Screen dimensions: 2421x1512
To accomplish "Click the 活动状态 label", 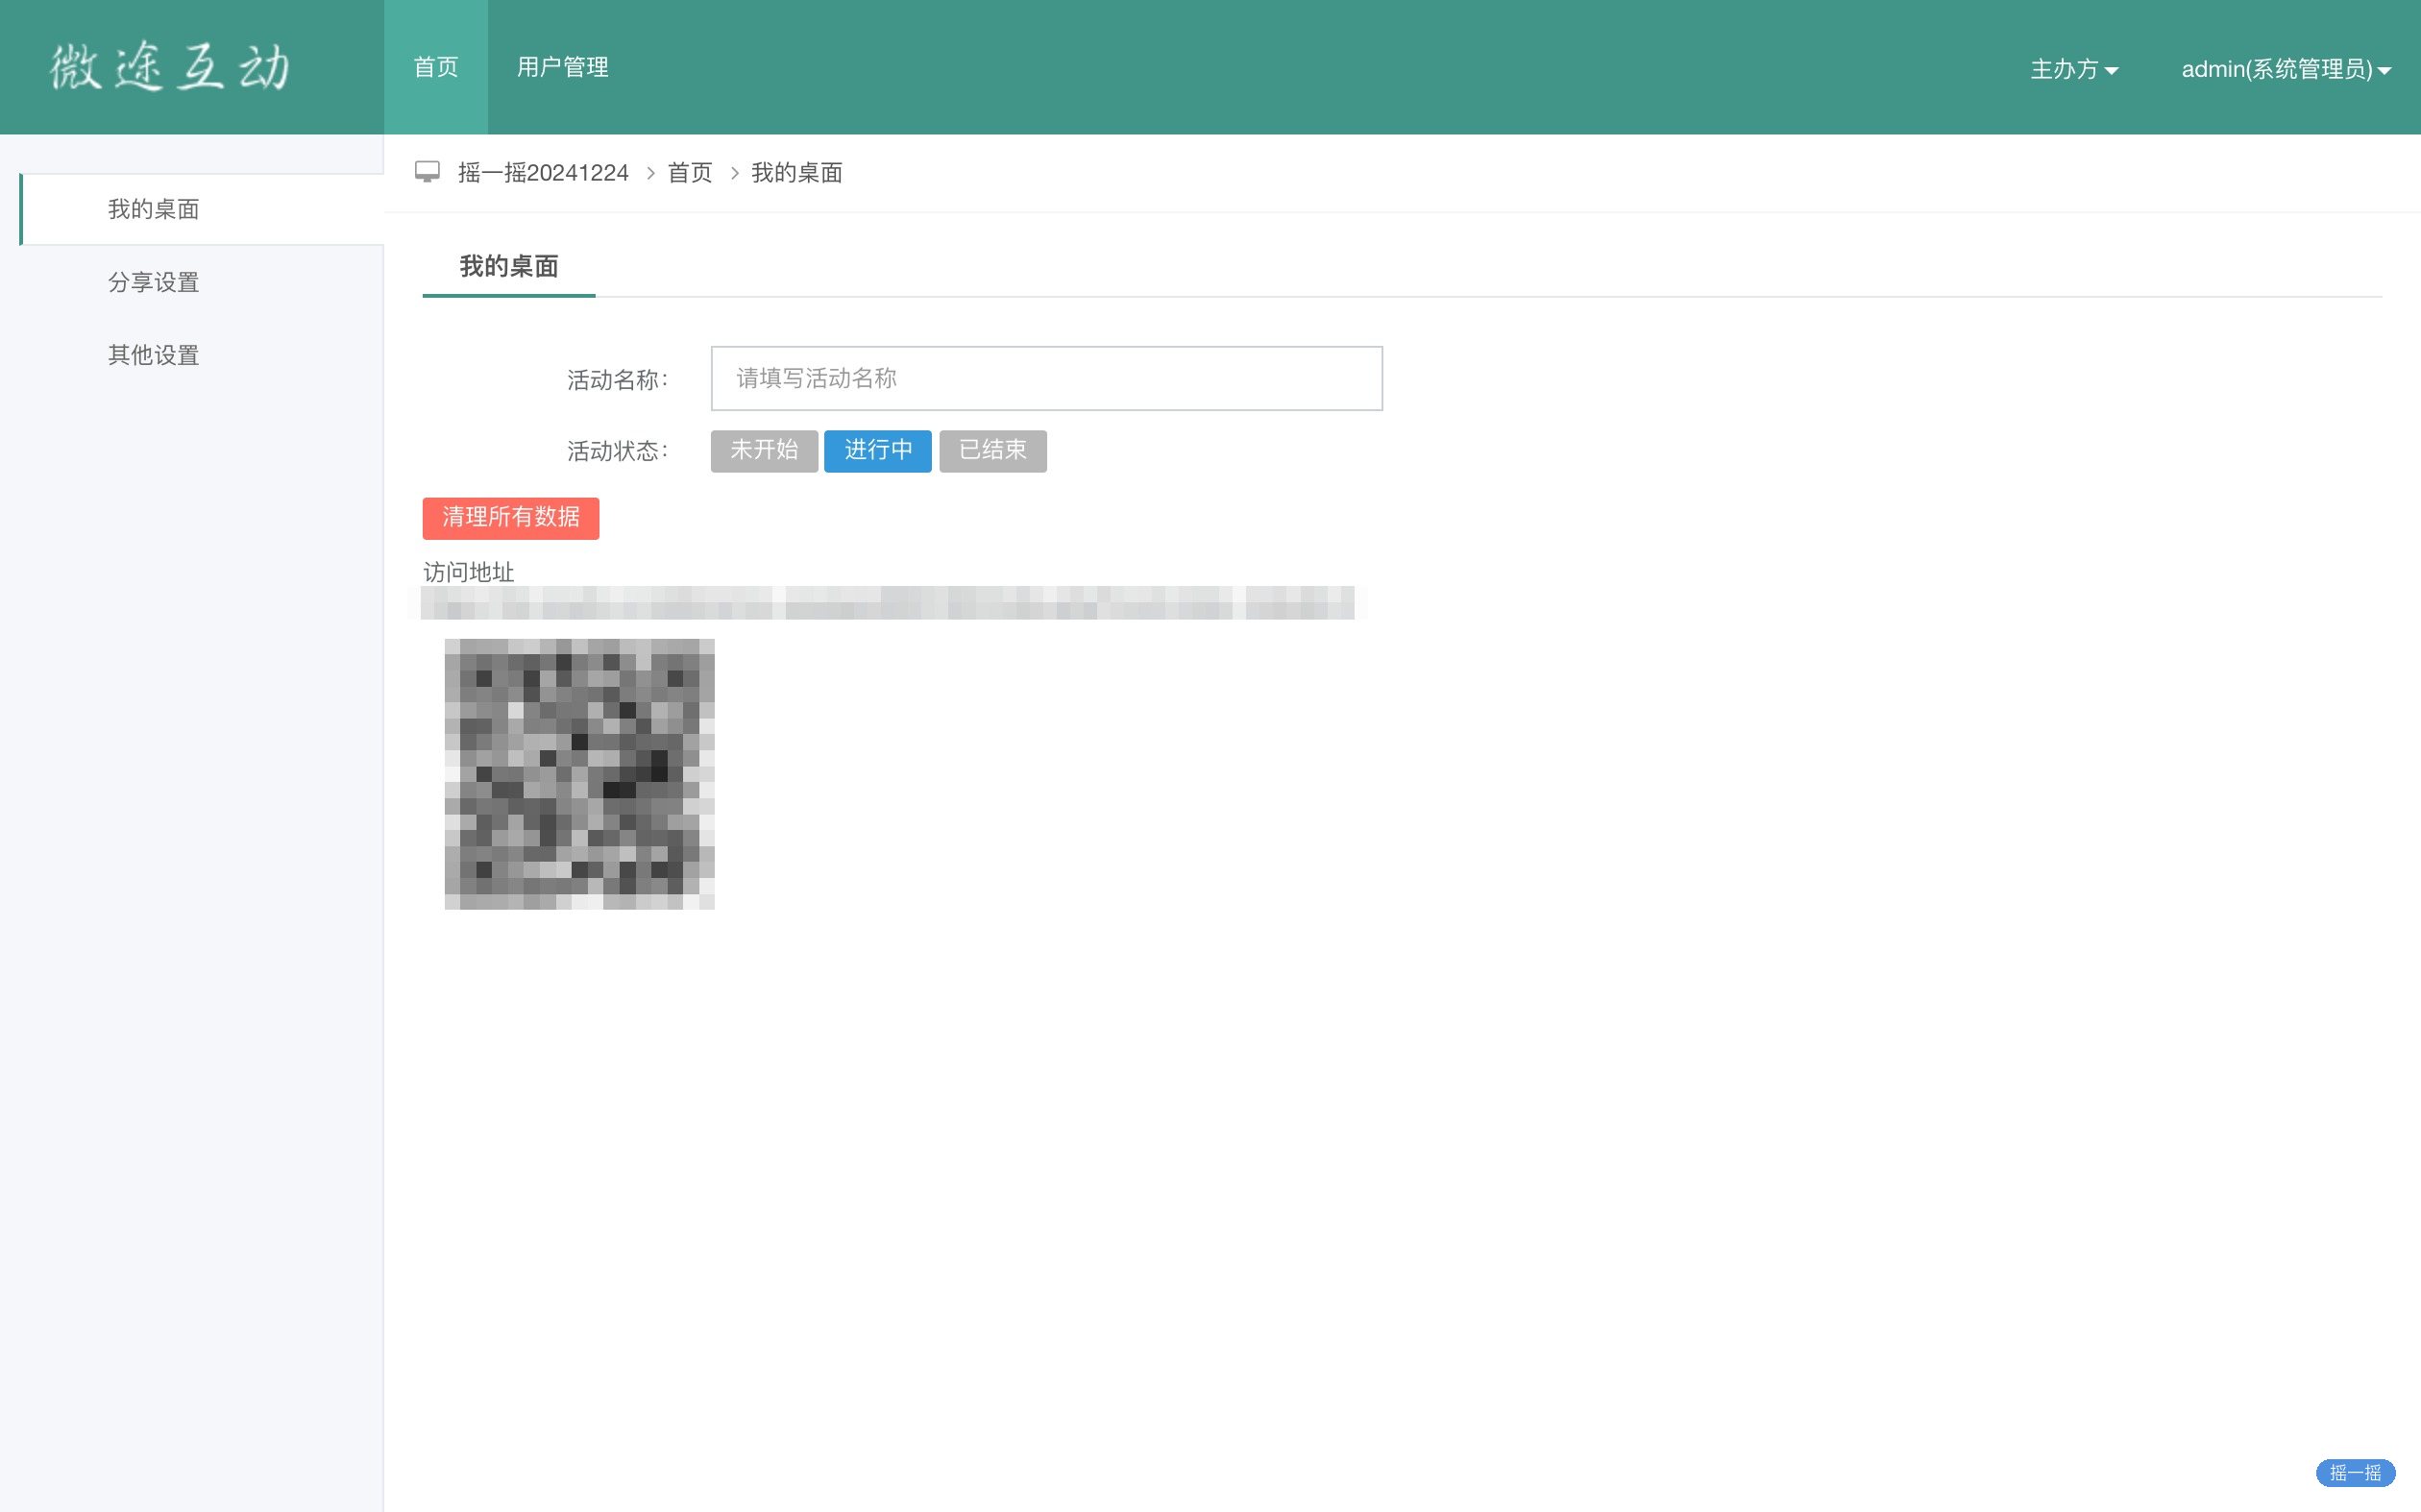I will 618,452.
